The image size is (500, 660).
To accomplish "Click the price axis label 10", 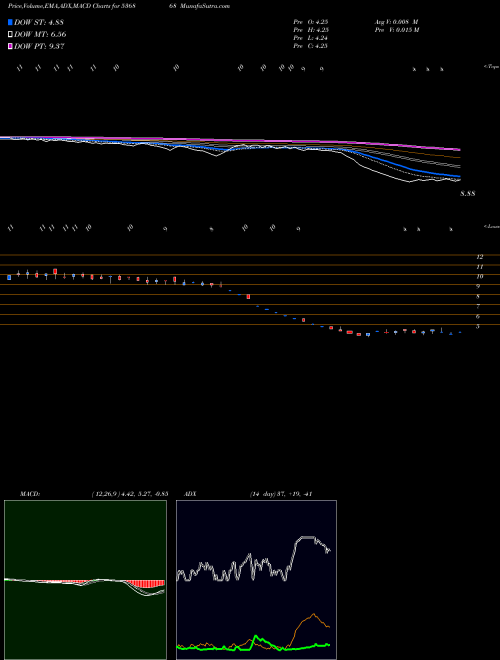I will pos(479,277).
